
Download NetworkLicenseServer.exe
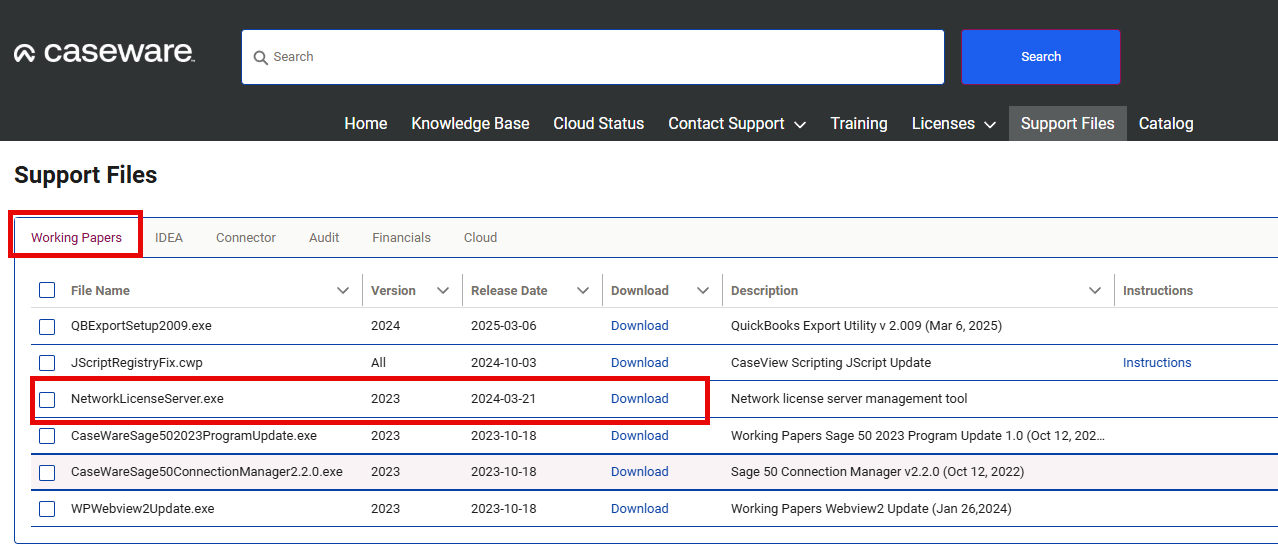tap(640, 399)
